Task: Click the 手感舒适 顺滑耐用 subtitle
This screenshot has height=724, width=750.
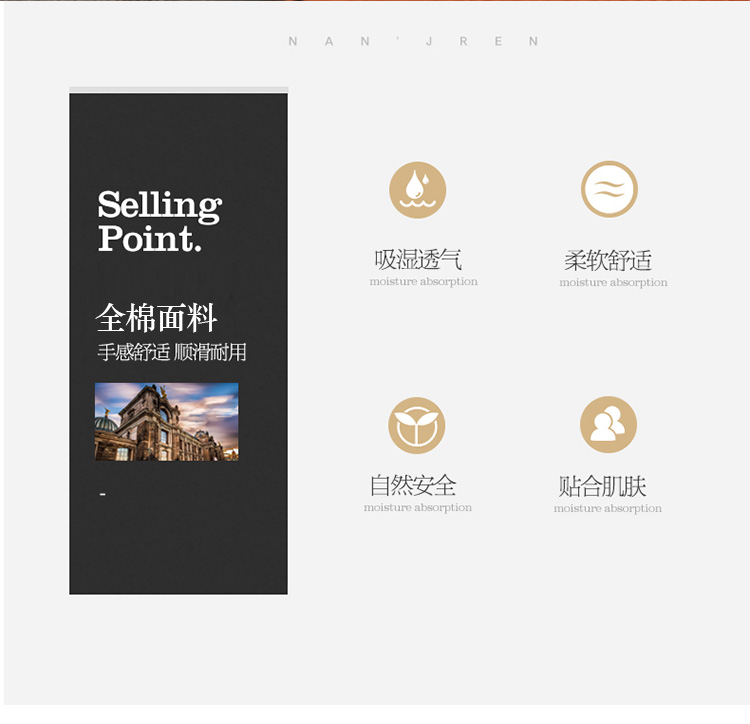Action: (x=172, y=352)
